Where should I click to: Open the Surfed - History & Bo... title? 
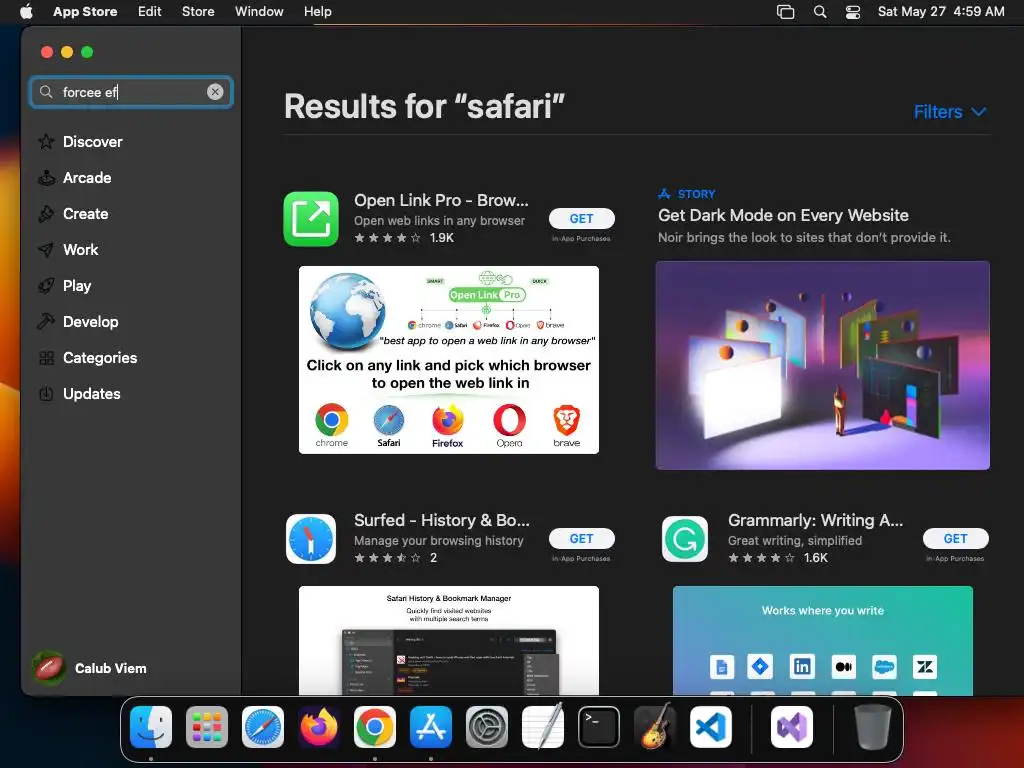click(441, 520)
